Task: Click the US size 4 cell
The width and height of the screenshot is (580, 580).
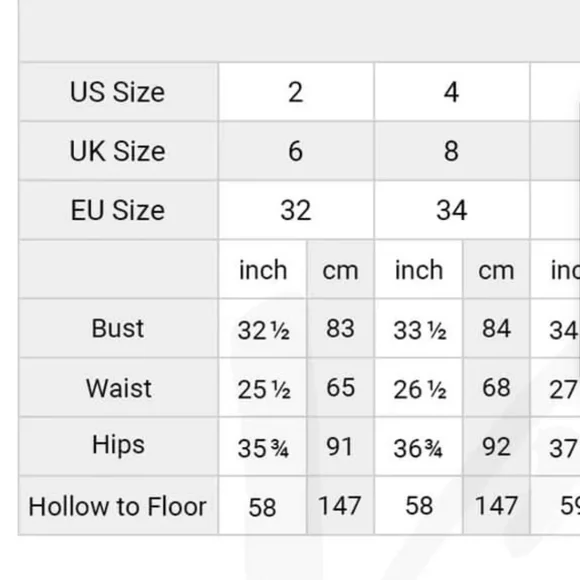Action: click(x=452, y=92)
